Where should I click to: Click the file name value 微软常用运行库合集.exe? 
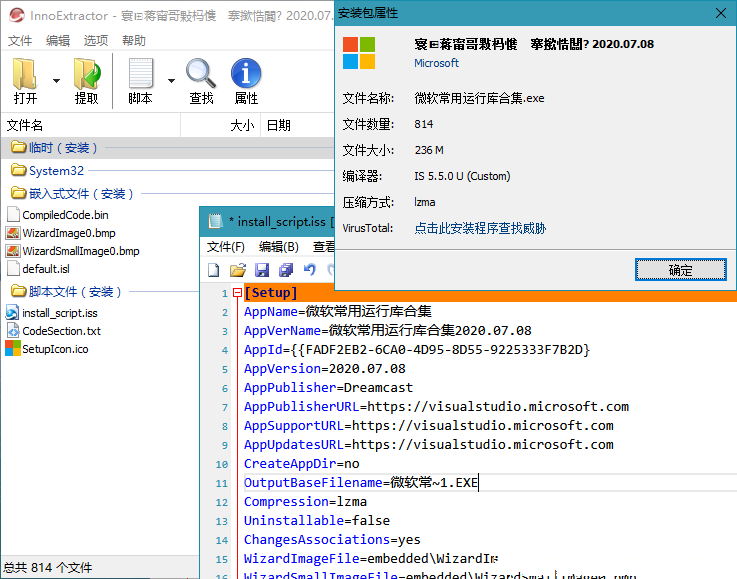coord(479,99)
